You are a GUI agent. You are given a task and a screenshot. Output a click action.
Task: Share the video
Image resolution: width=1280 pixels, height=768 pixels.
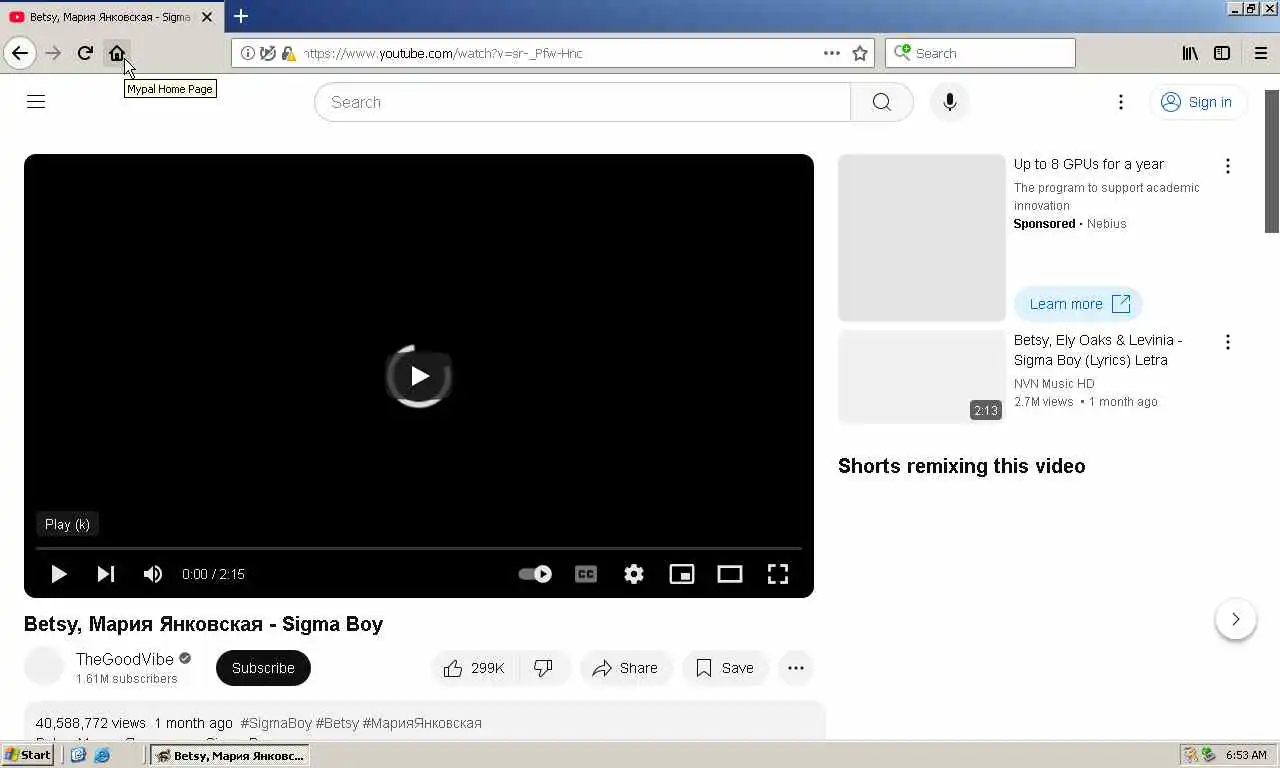coord(626,668)
